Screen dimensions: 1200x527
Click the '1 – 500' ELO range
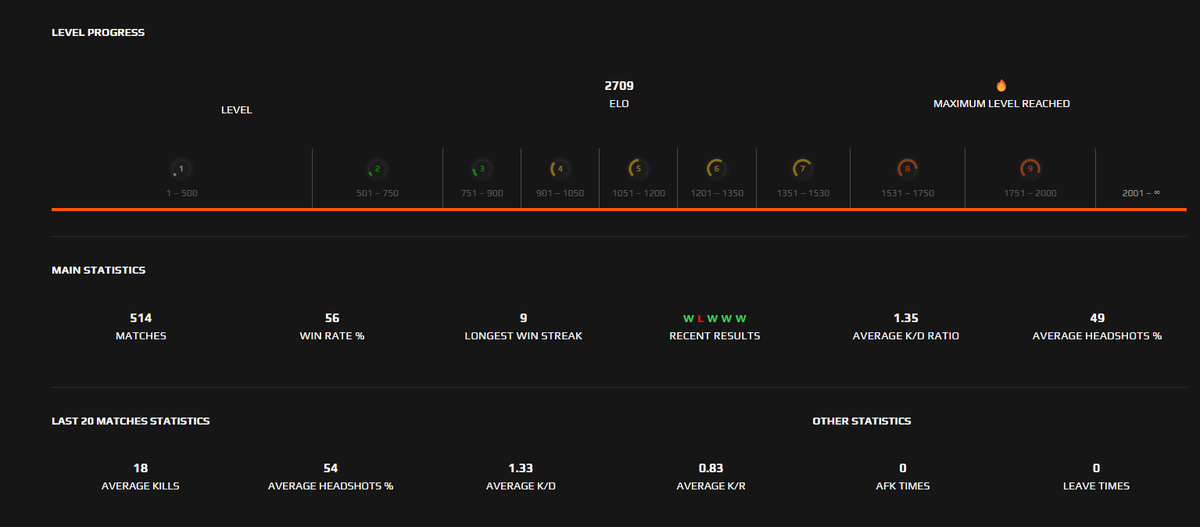[182, 193]
